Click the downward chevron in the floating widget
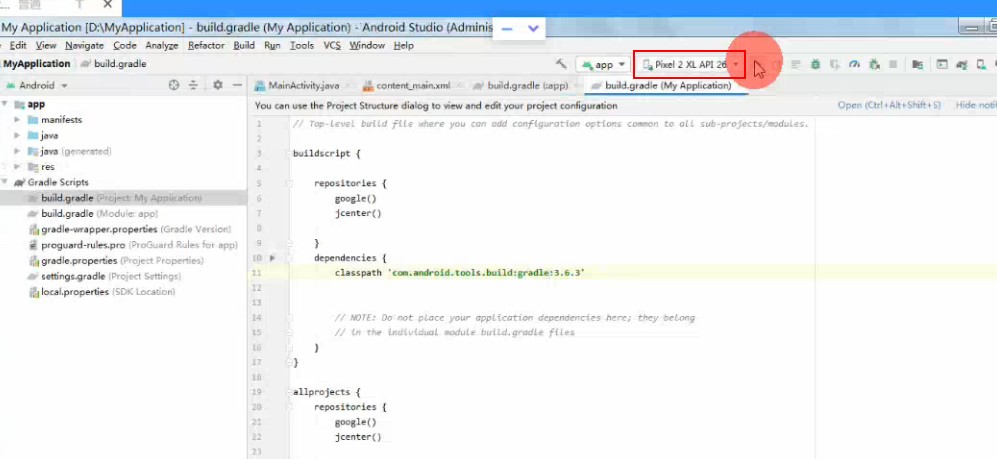Screen dimensions: 997x459 point(533,29)
